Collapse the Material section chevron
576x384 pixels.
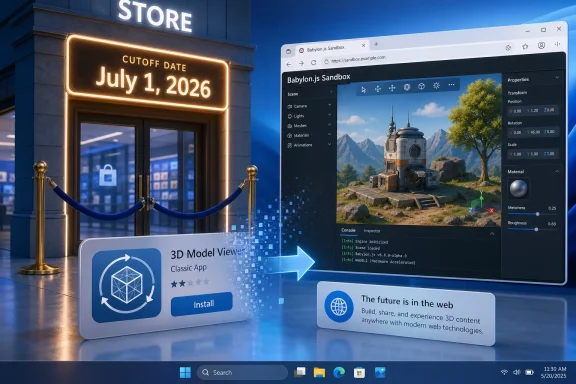coord(557,171)
